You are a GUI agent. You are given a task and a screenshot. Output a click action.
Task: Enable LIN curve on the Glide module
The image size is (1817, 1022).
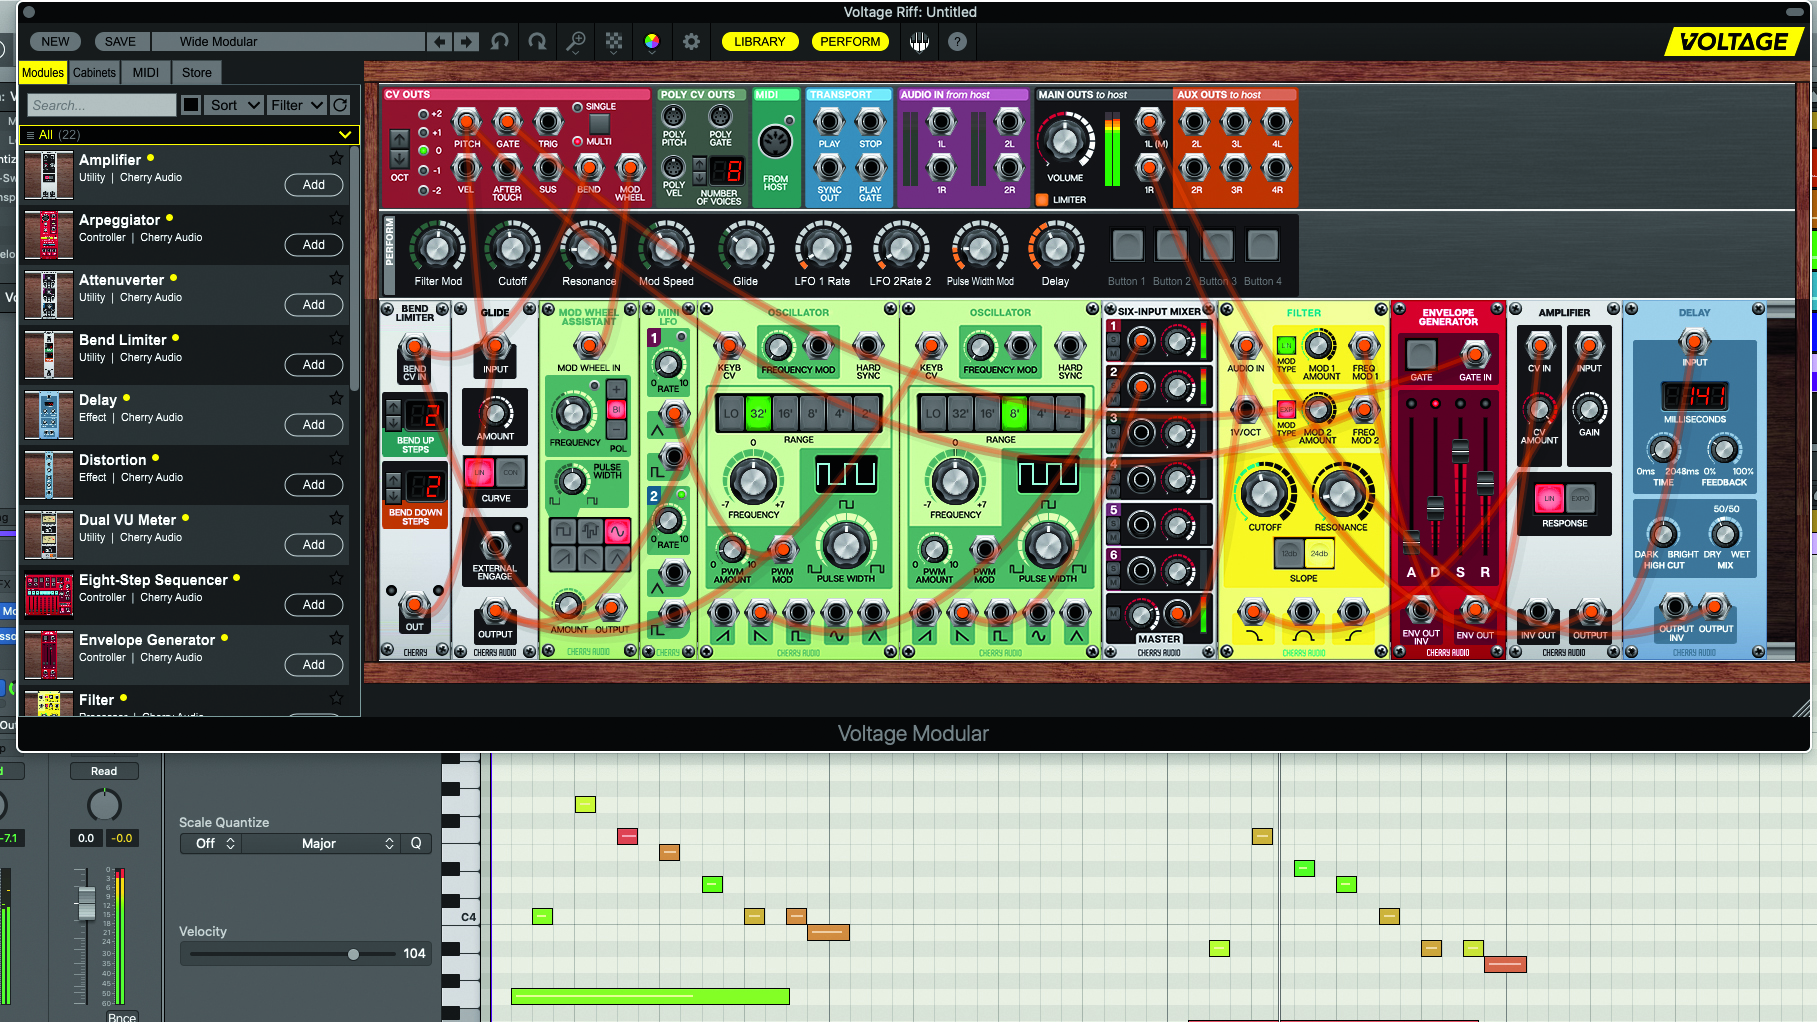click(479, 472)
